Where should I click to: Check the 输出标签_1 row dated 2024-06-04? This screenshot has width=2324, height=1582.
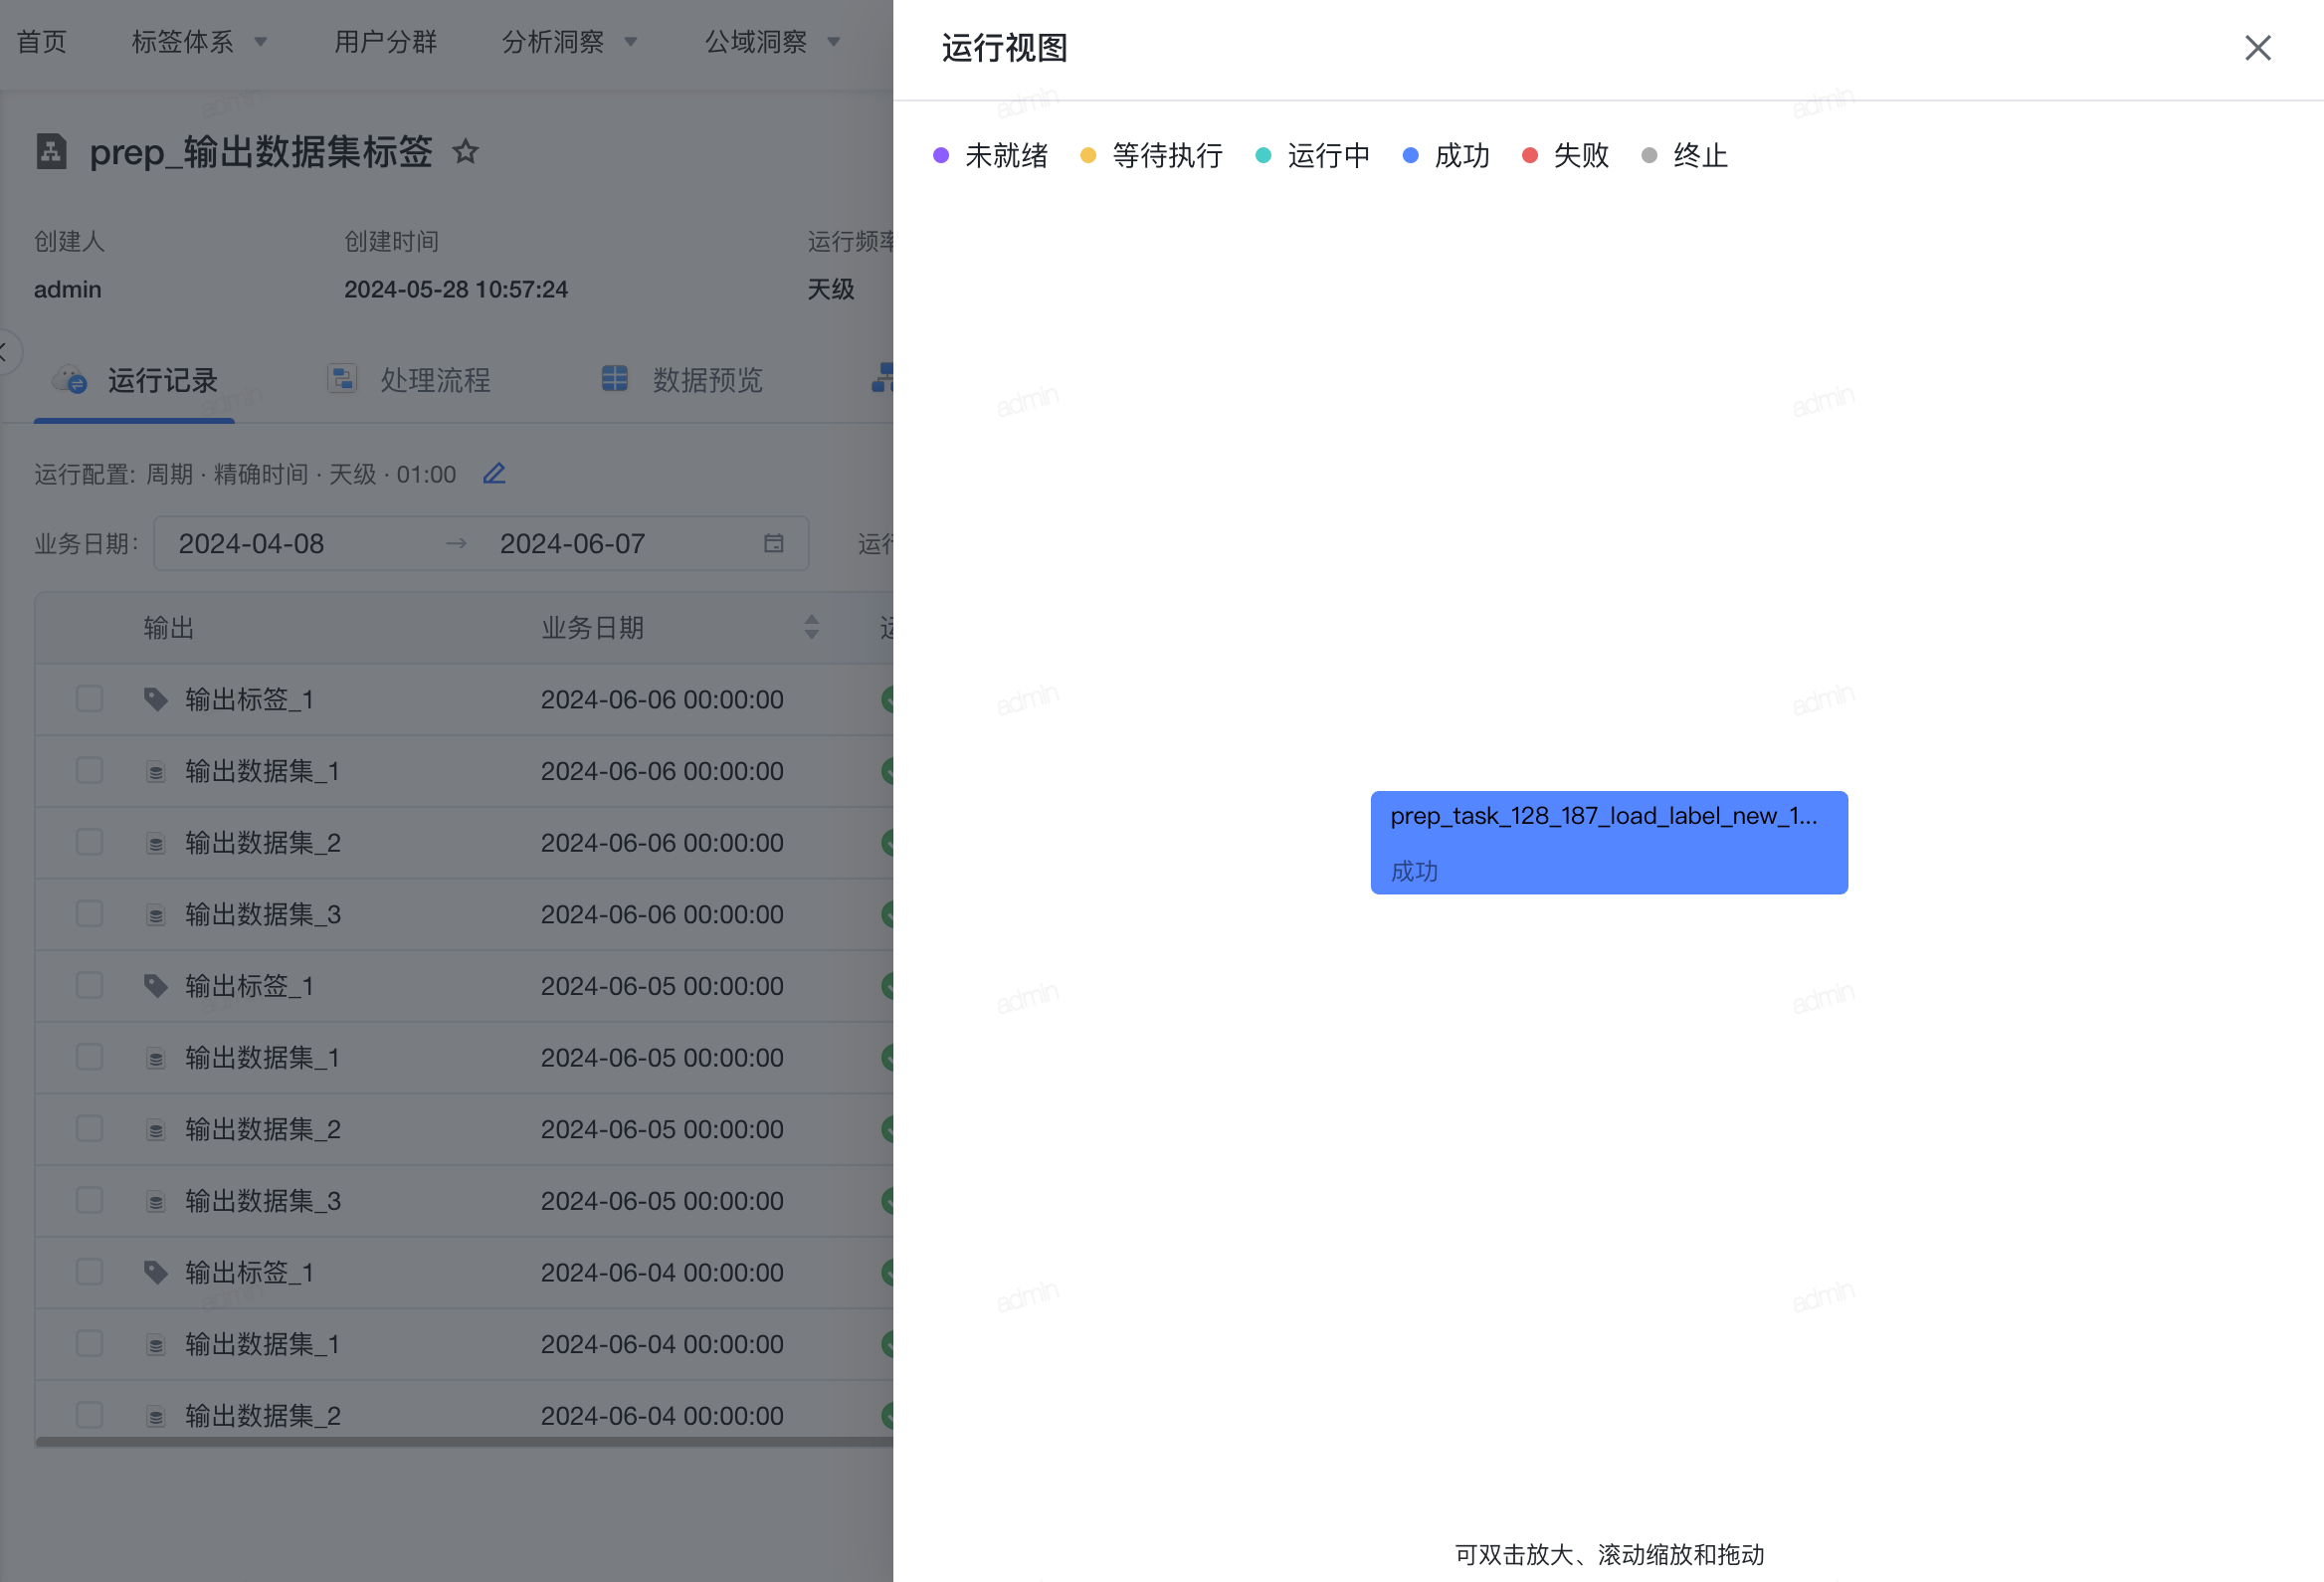89,1272
